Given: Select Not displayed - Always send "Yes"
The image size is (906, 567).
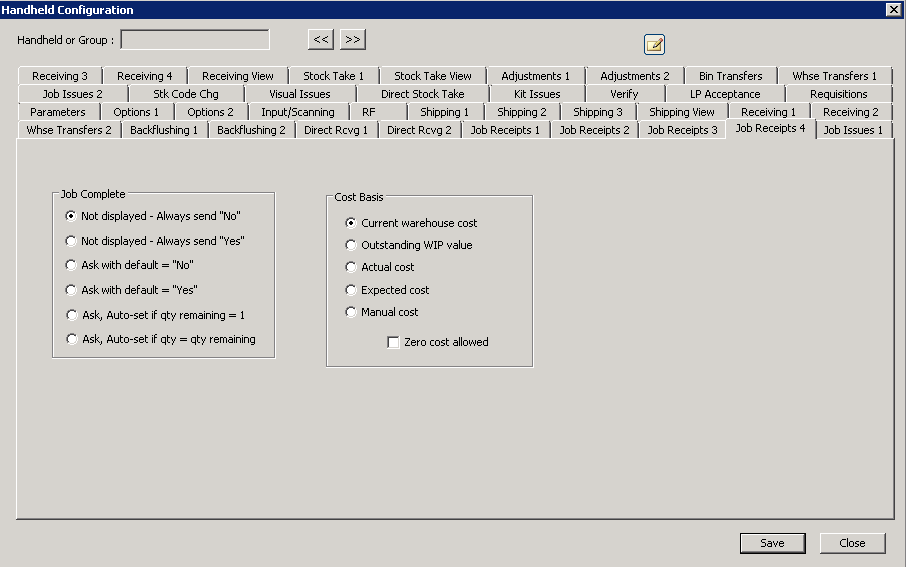Looking at the screenshot, I should 71,241.
